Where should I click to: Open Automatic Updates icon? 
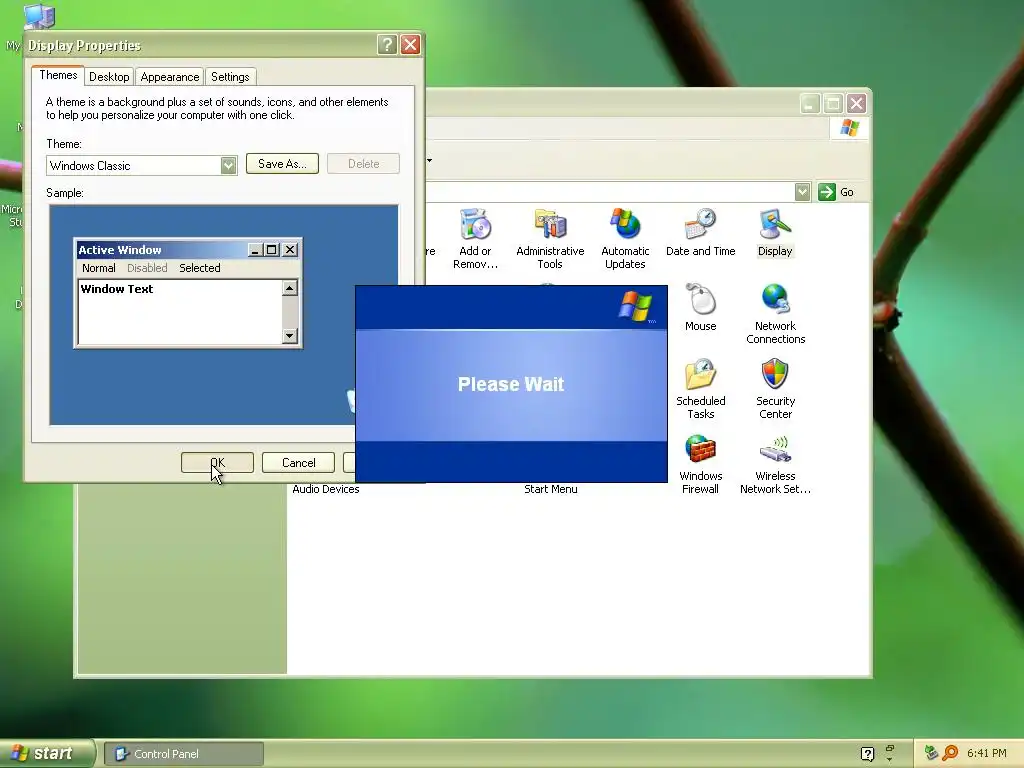[x=625, y=238]
